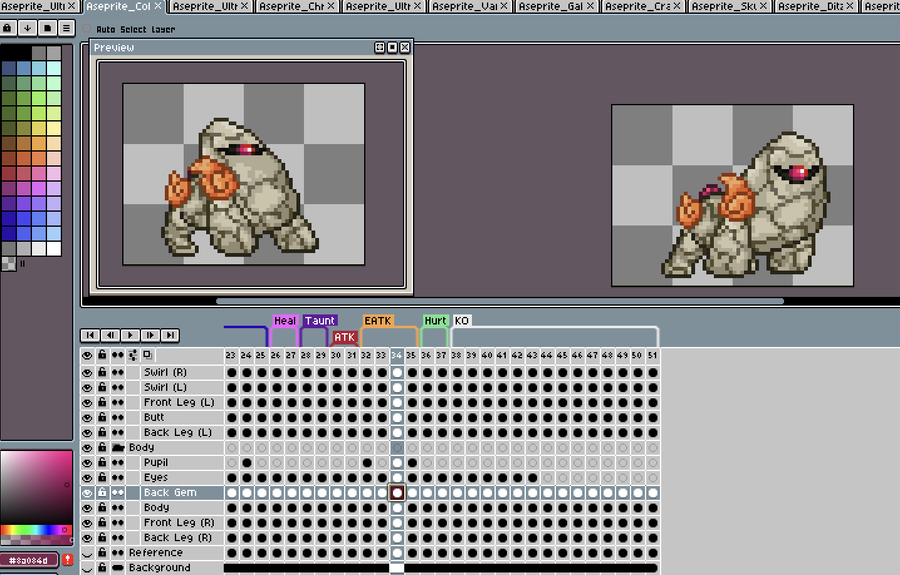Toggle lock for all layers in header
This screenshot has height=575, width=900.
click(x=102, y=355)
